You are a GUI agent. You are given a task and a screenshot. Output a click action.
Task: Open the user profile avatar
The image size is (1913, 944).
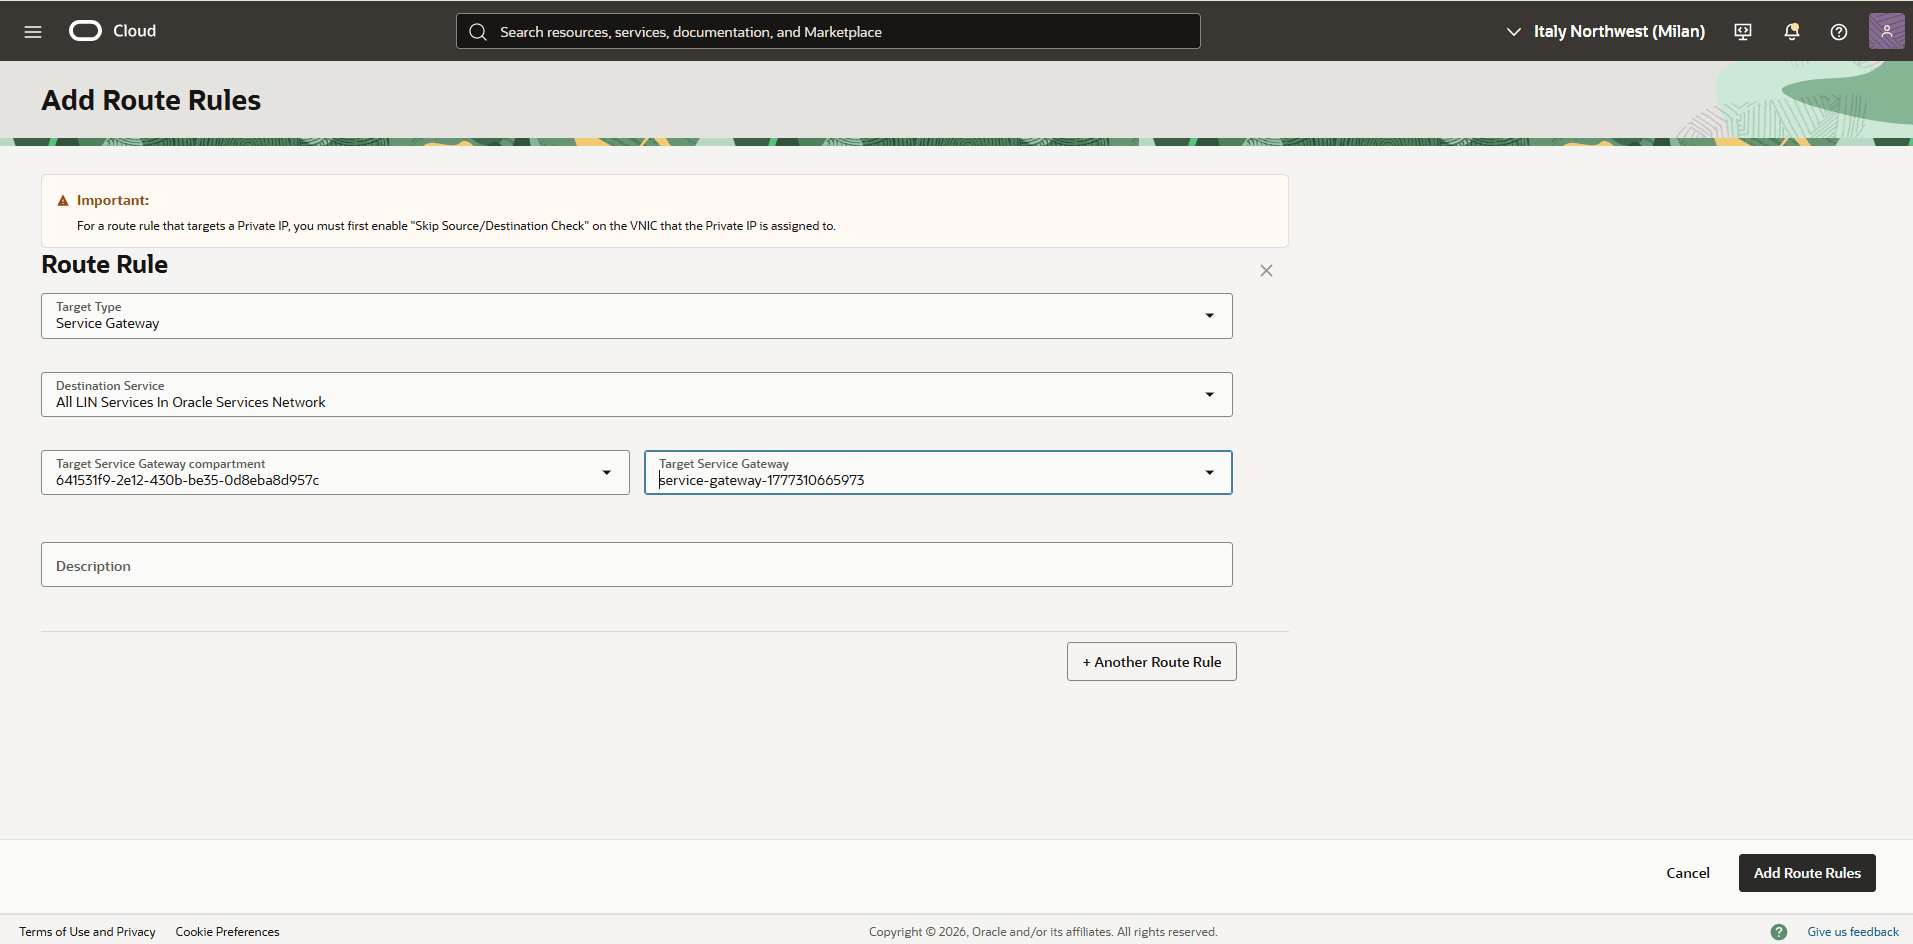click(1886, 31)
